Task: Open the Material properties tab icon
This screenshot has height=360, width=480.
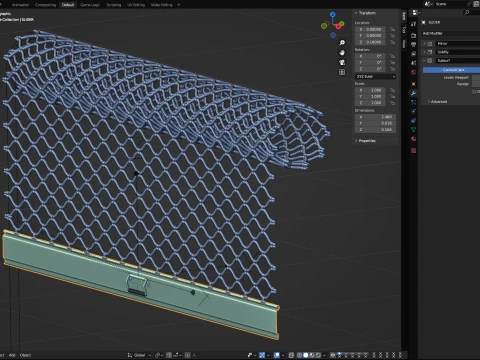Action: pos(414,139)
